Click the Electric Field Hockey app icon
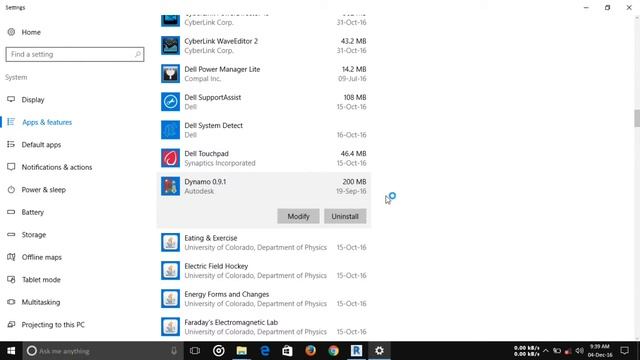Screen dimensions: 640x360 coord(170,271)
